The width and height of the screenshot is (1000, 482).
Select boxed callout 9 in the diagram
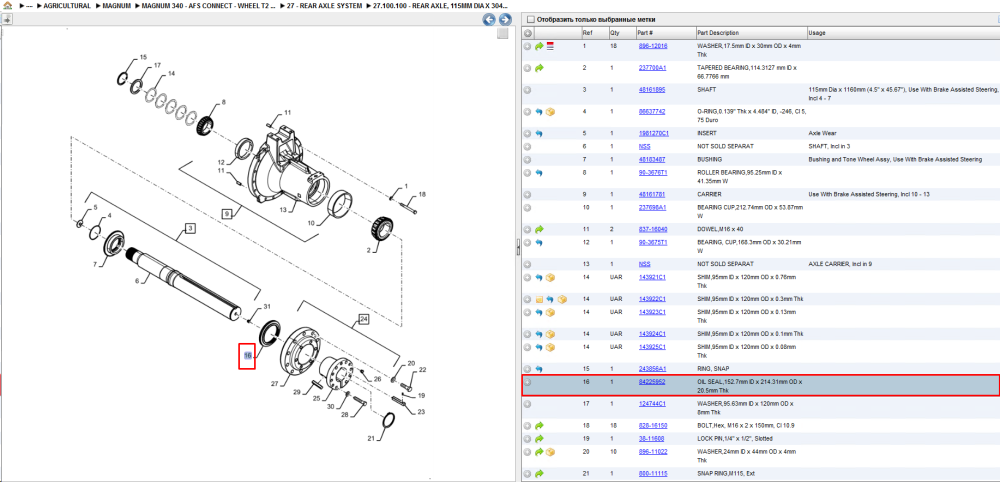226,213
